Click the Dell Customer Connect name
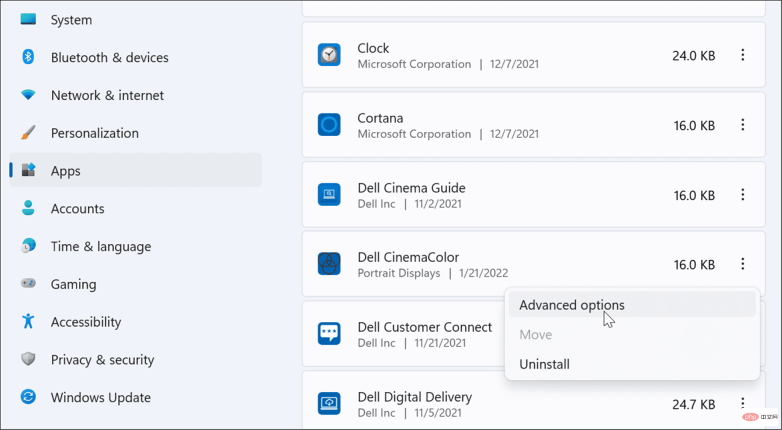Image resolution: width=782 pixels, height=430 pixels. point(424,327)
